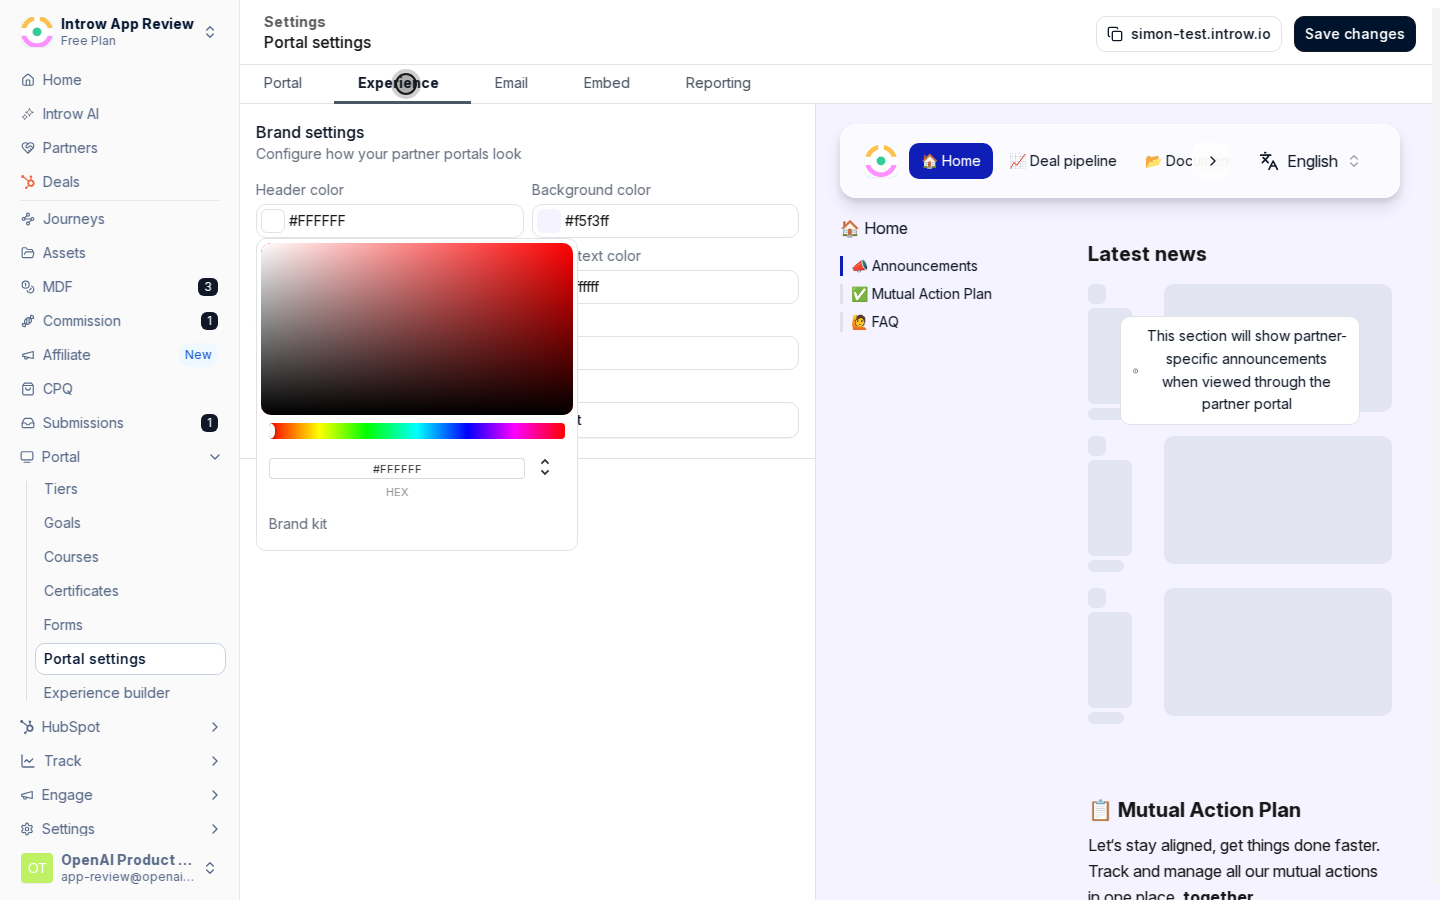Click the Engage megaphone icon
The height and width of the screenshot is (900, 1440).
(27, 795)
